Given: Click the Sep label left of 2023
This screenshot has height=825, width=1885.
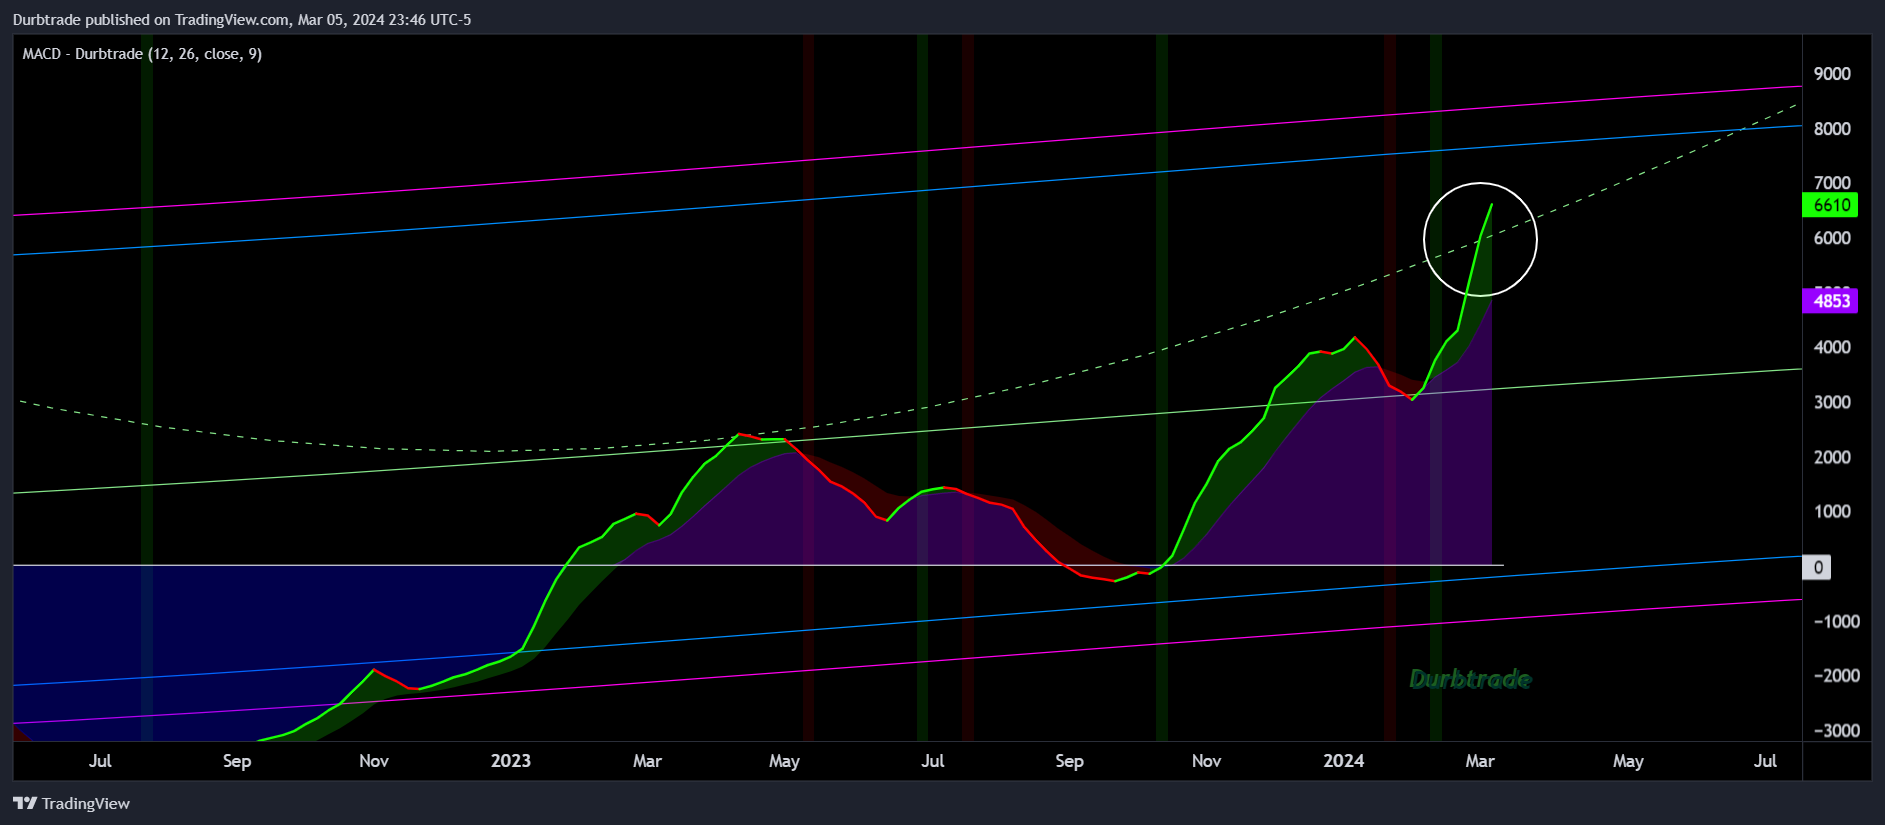Looking at the screenshot, I should pyautogui.click(x=237, y=761).
